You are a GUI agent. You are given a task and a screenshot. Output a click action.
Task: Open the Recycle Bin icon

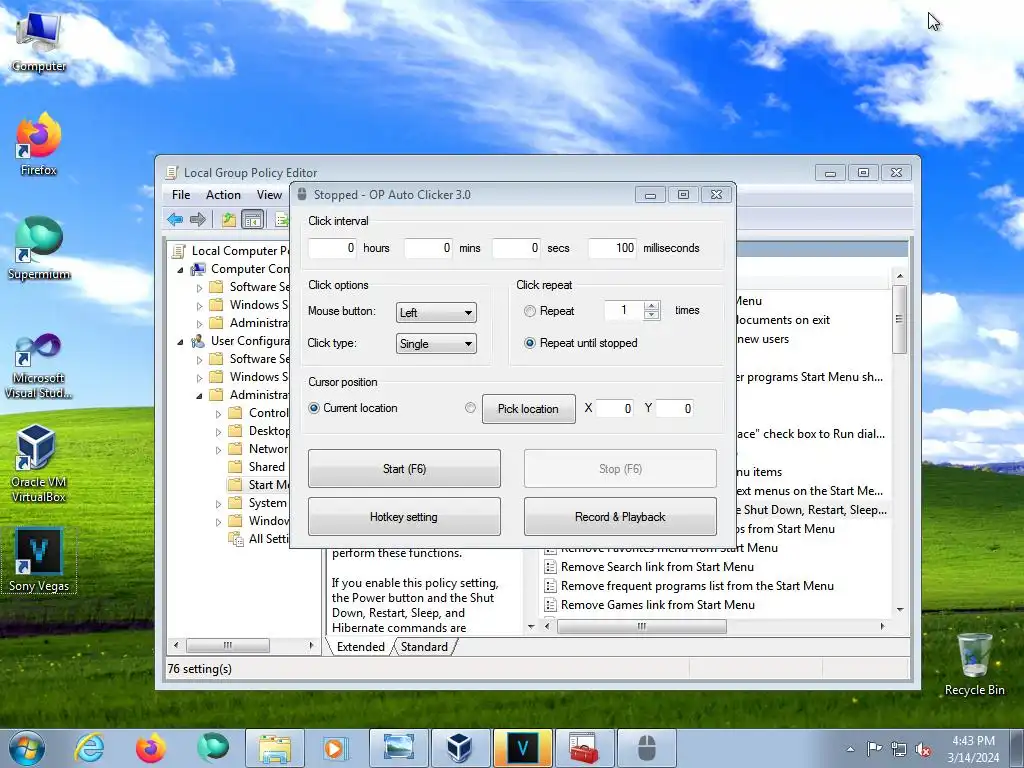(x=974, y=664)
